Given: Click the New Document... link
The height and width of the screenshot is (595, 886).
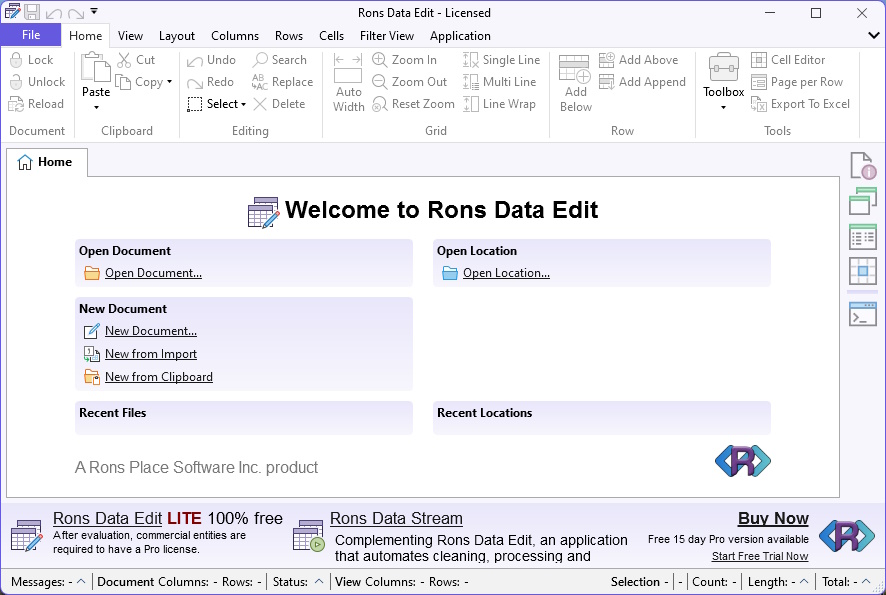Looking at the screenshot, I should click(151, 331).
